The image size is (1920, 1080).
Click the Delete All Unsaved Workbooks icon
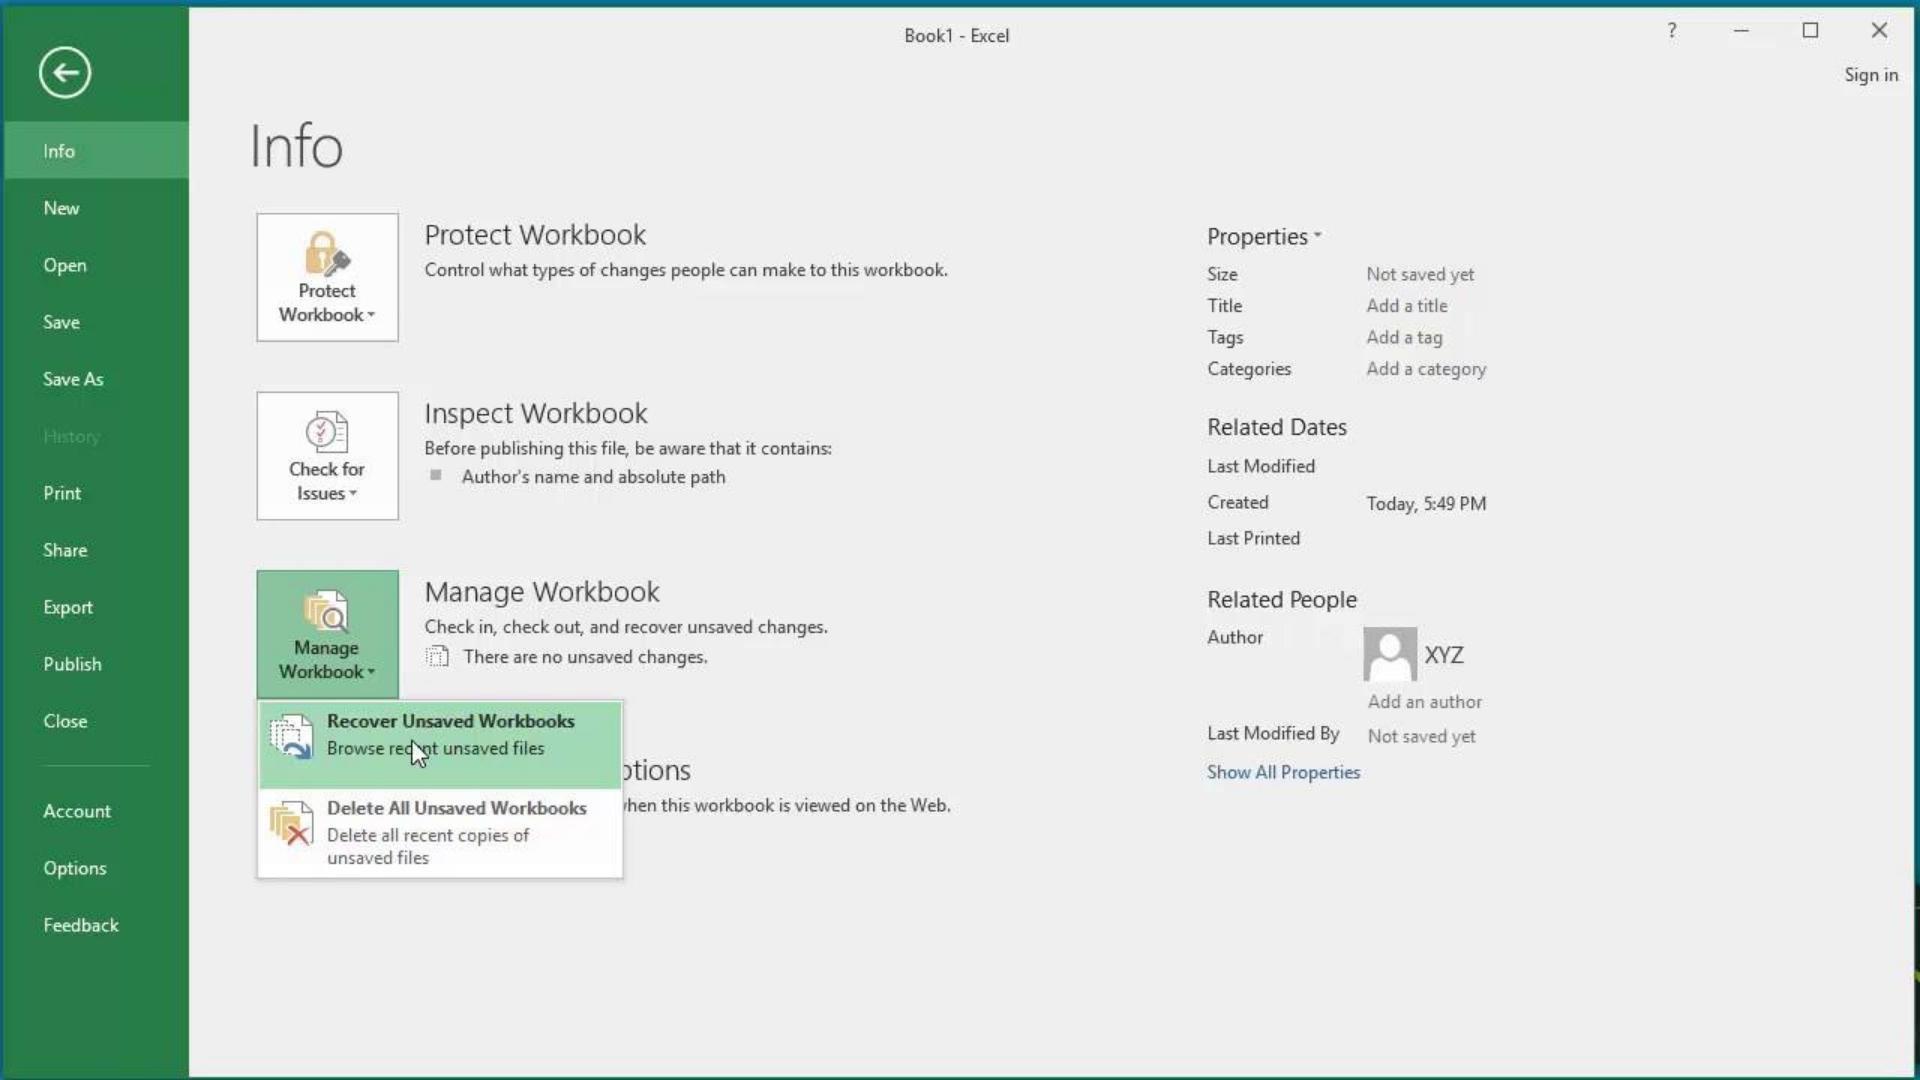(x=291, y=823)
